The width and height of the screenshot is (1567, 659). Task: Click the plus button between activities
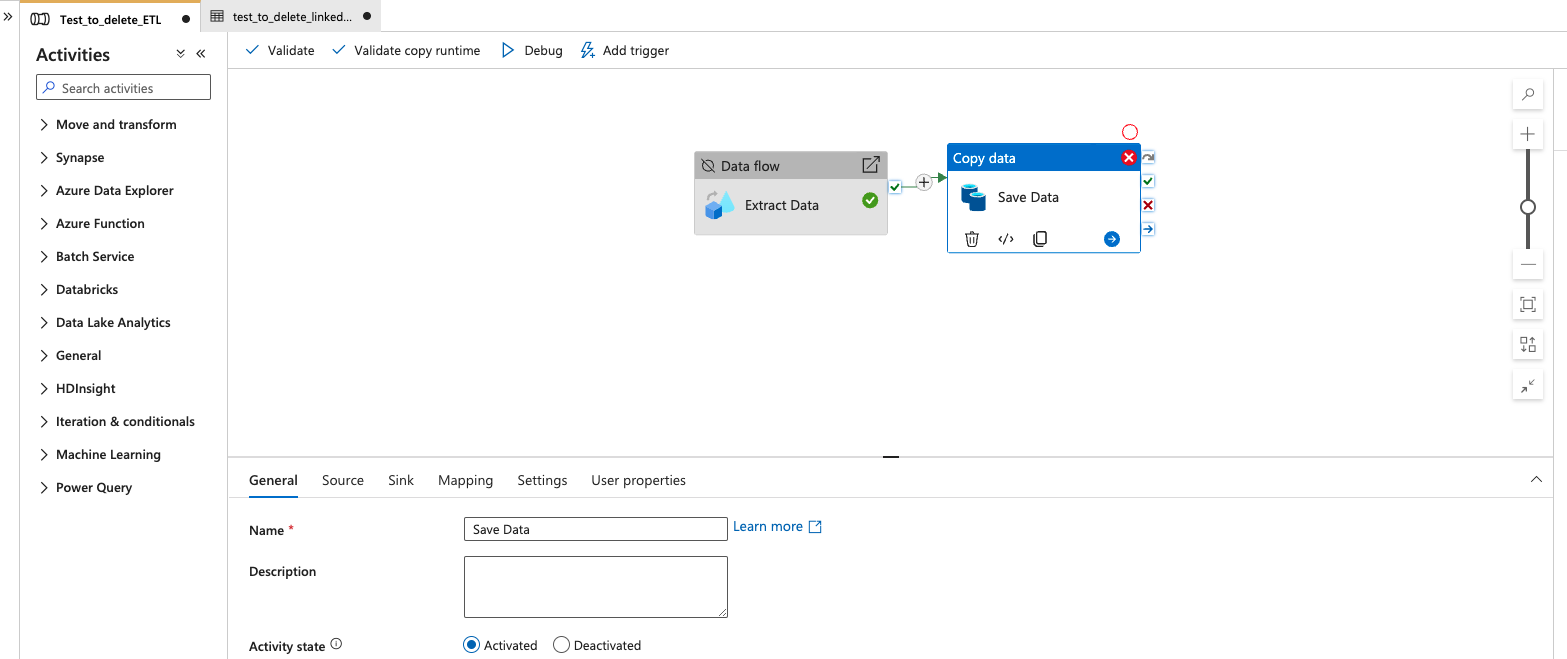[x=924, y=182]
